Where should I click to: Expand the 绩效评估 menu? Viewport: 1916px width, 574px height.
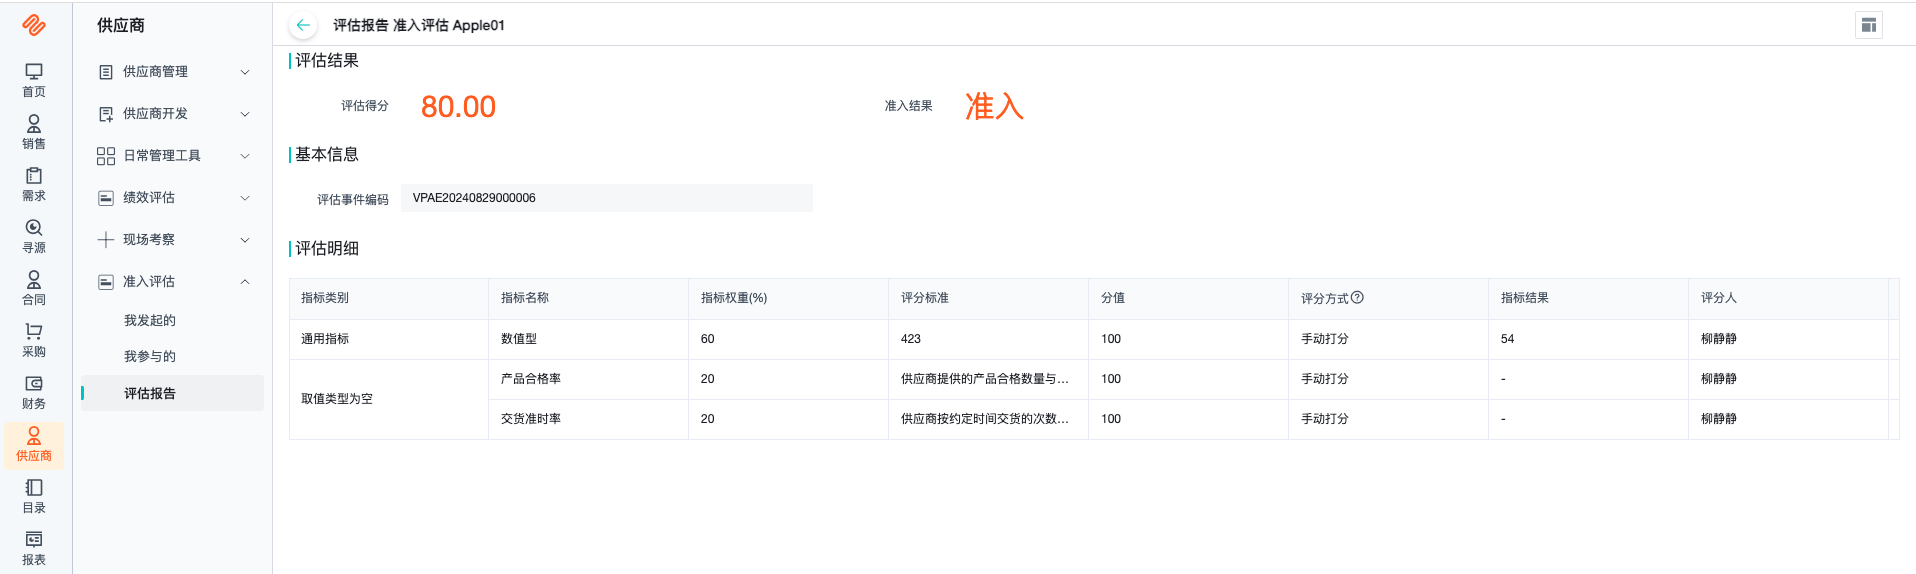(172, 198)
